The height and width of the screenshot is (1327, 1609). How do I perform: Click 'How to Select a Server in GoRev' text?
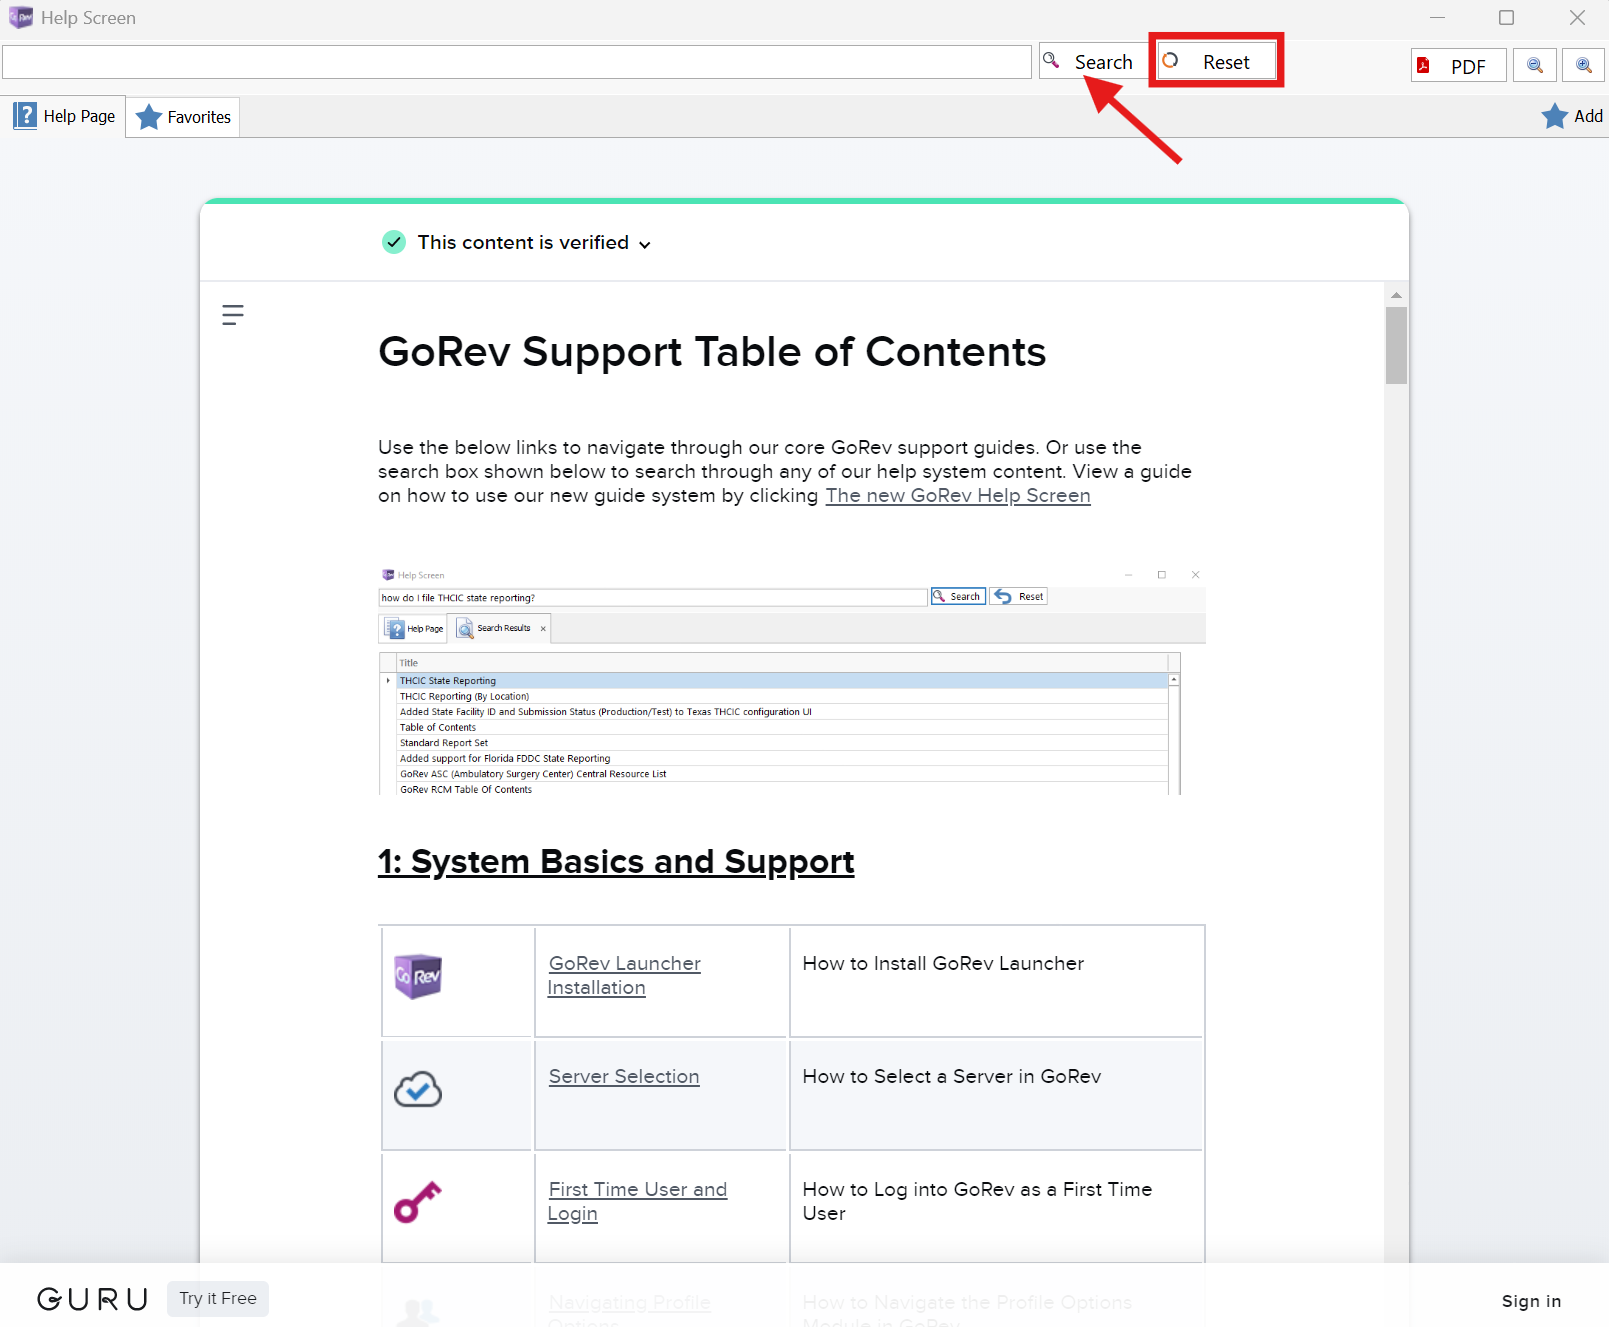point(952,1076)
